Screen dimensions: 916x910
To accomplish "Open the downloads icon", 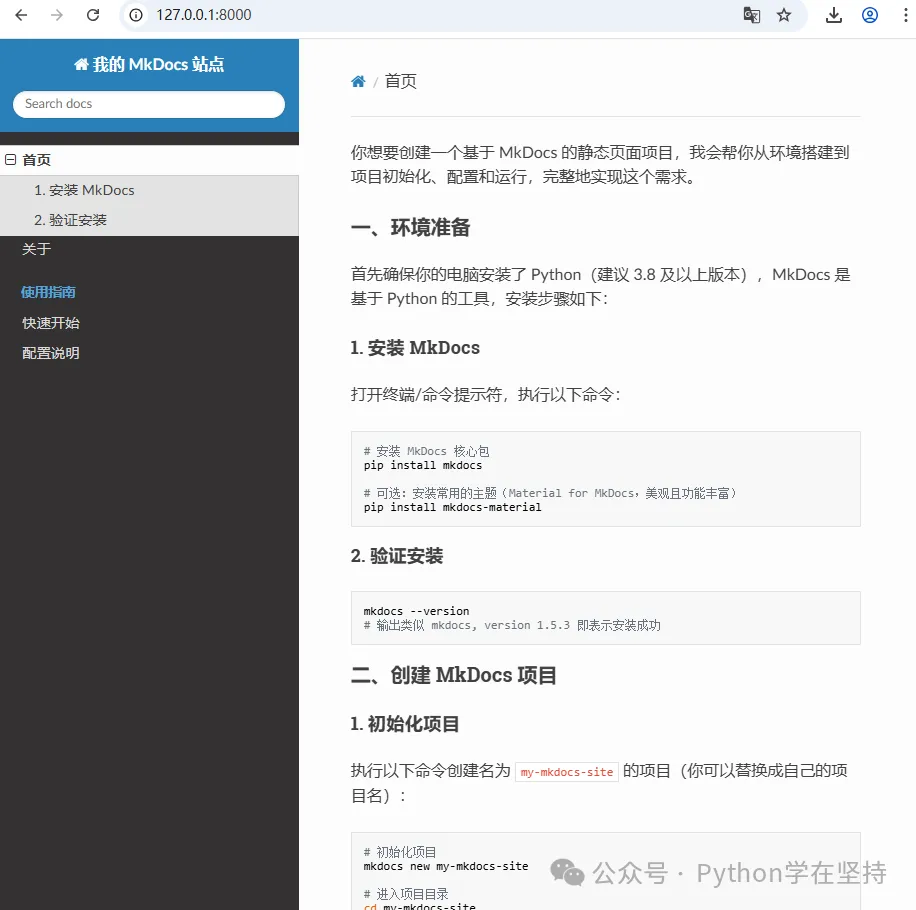I will tap(834, 15).
